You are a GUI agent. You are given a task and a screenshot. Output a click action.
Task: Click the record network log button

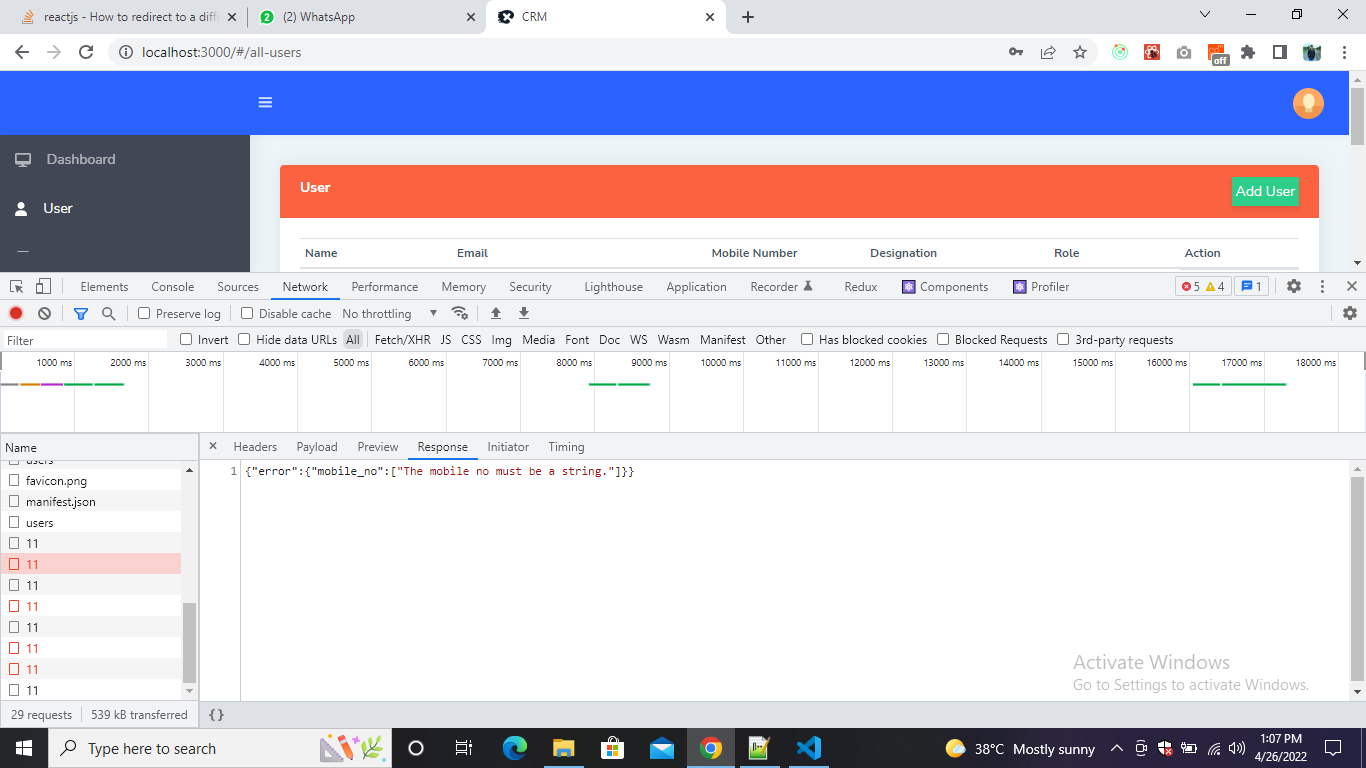(x=16, y=313)
